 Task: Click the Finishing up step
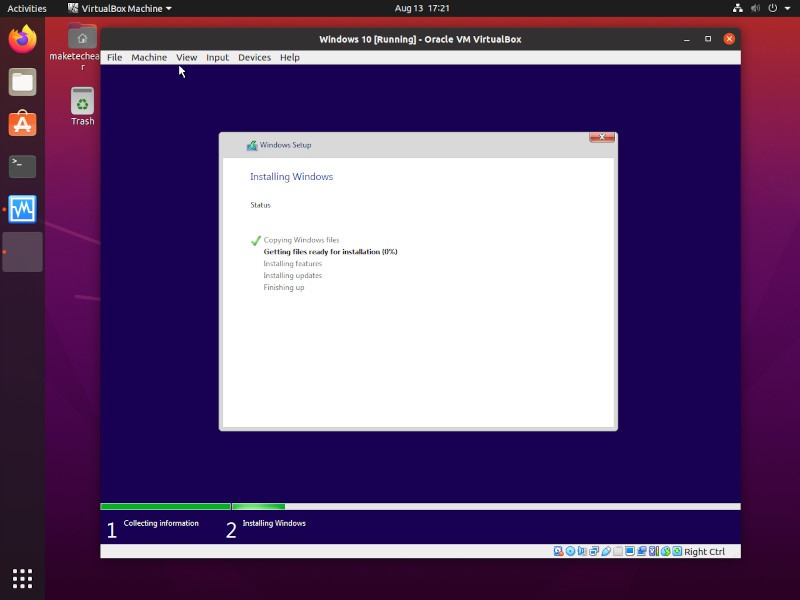coord(284,287)
